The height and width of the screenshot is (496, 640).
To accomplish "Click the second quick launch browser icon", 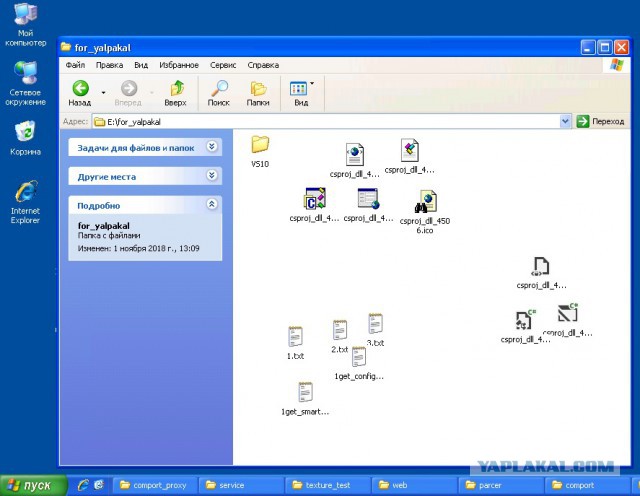I will (x=99, y=485).
